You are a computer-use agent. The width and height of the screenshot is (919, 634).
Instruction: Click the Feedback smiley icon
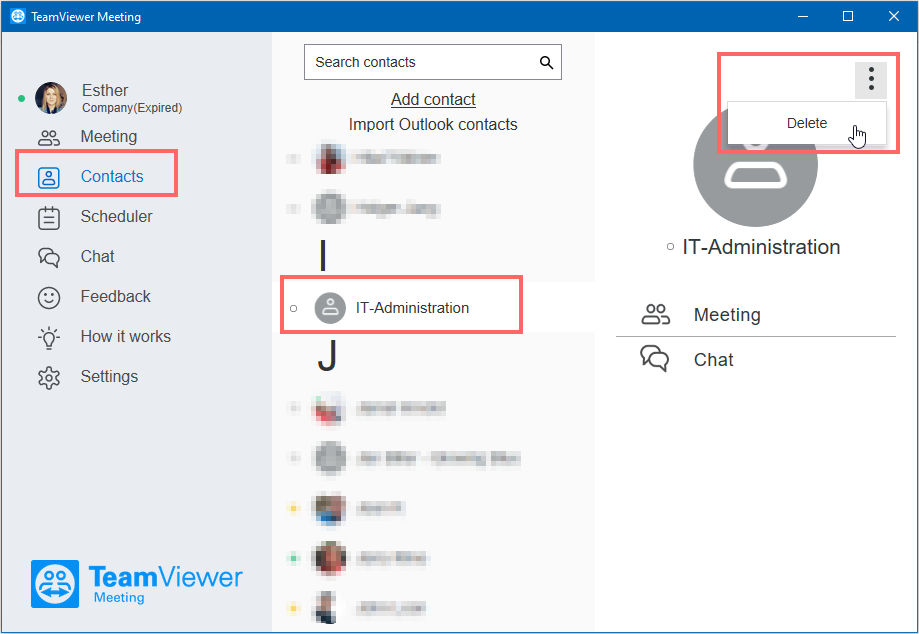[49, 298]
